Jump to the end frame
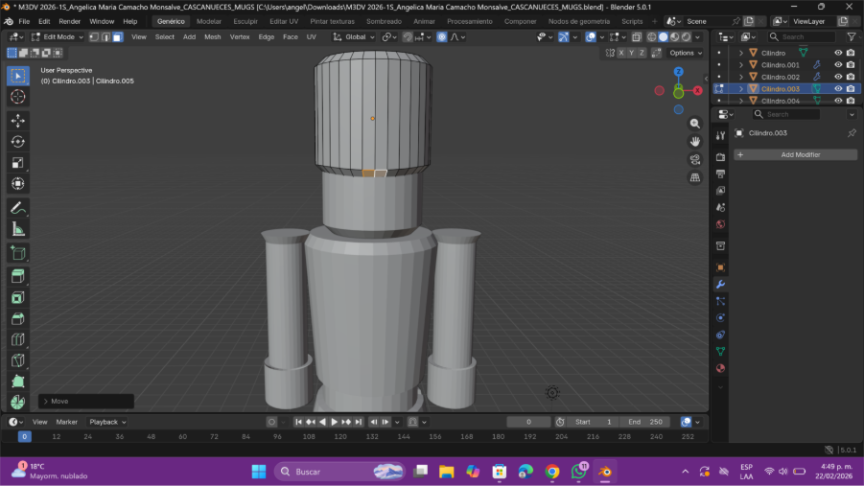 point(358,422)
